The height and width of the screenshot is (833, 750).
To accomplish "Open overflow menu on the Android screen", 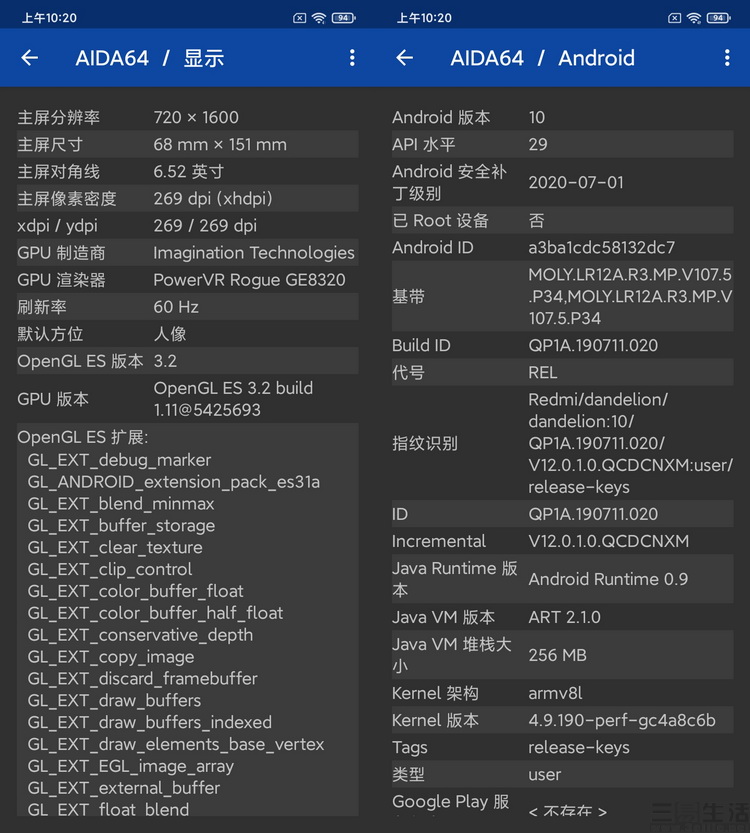I will [x=727, y=57].
